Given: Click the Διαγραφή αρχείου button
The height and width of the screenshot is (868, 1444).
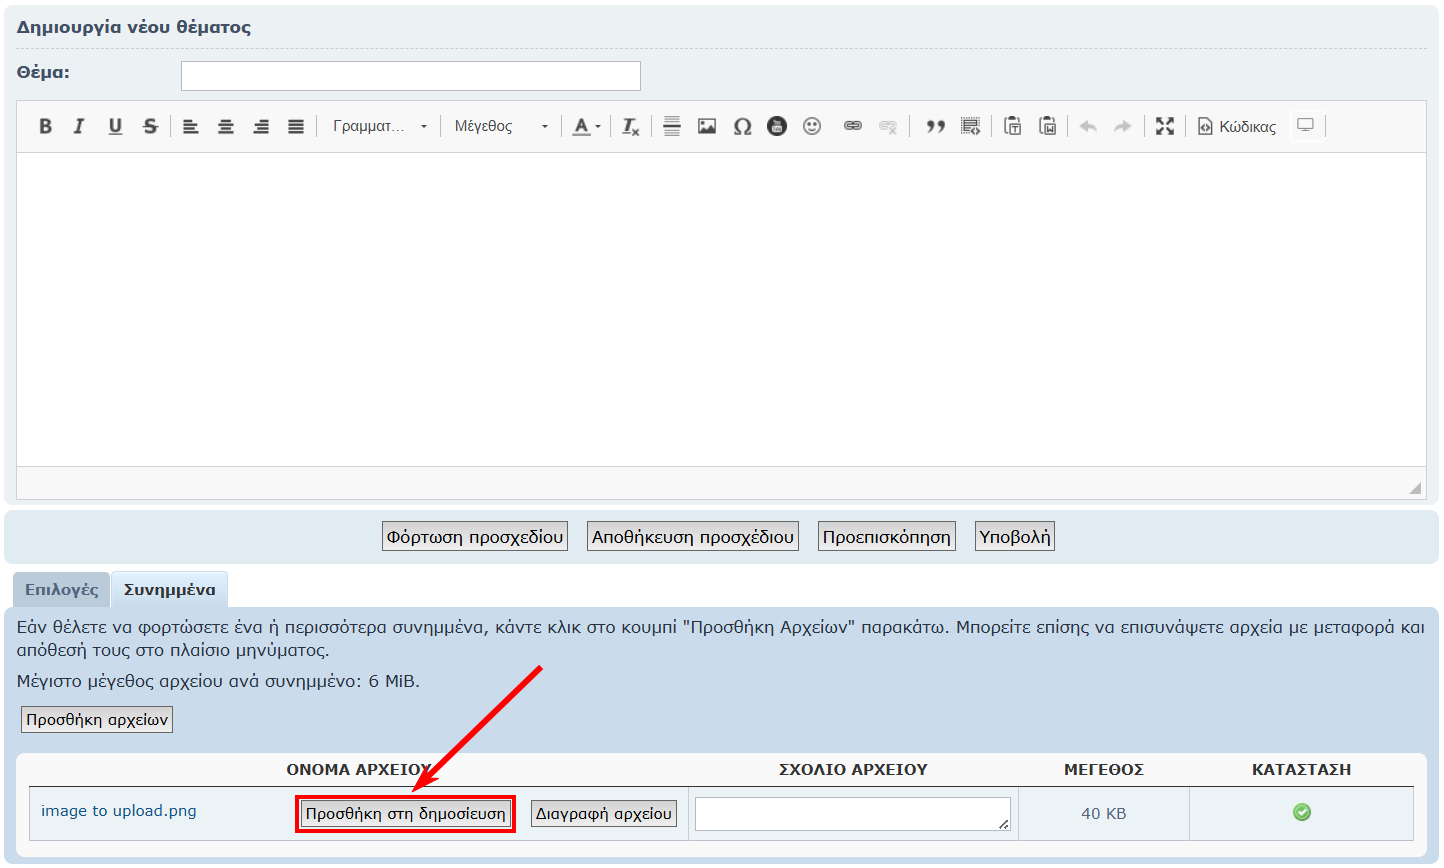Looking at the screenshot, I should pos(604,814).
